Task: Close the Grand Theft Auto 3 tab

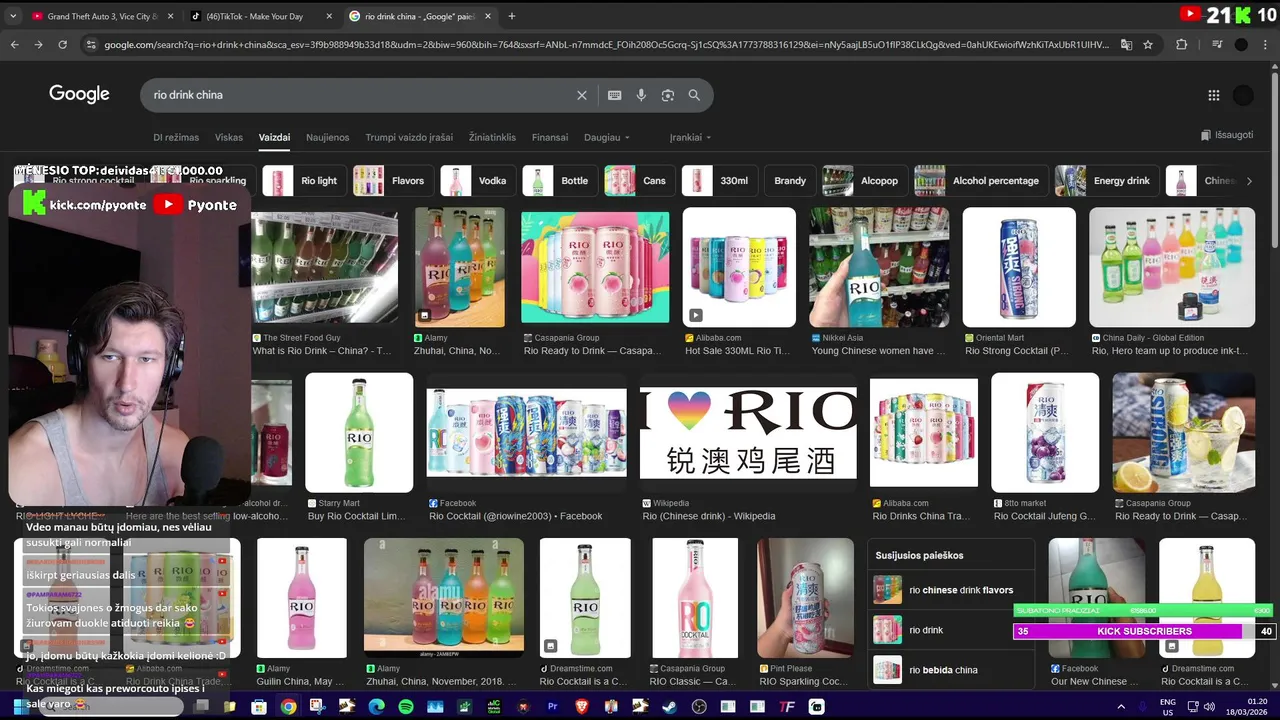Action: [170, 16]
